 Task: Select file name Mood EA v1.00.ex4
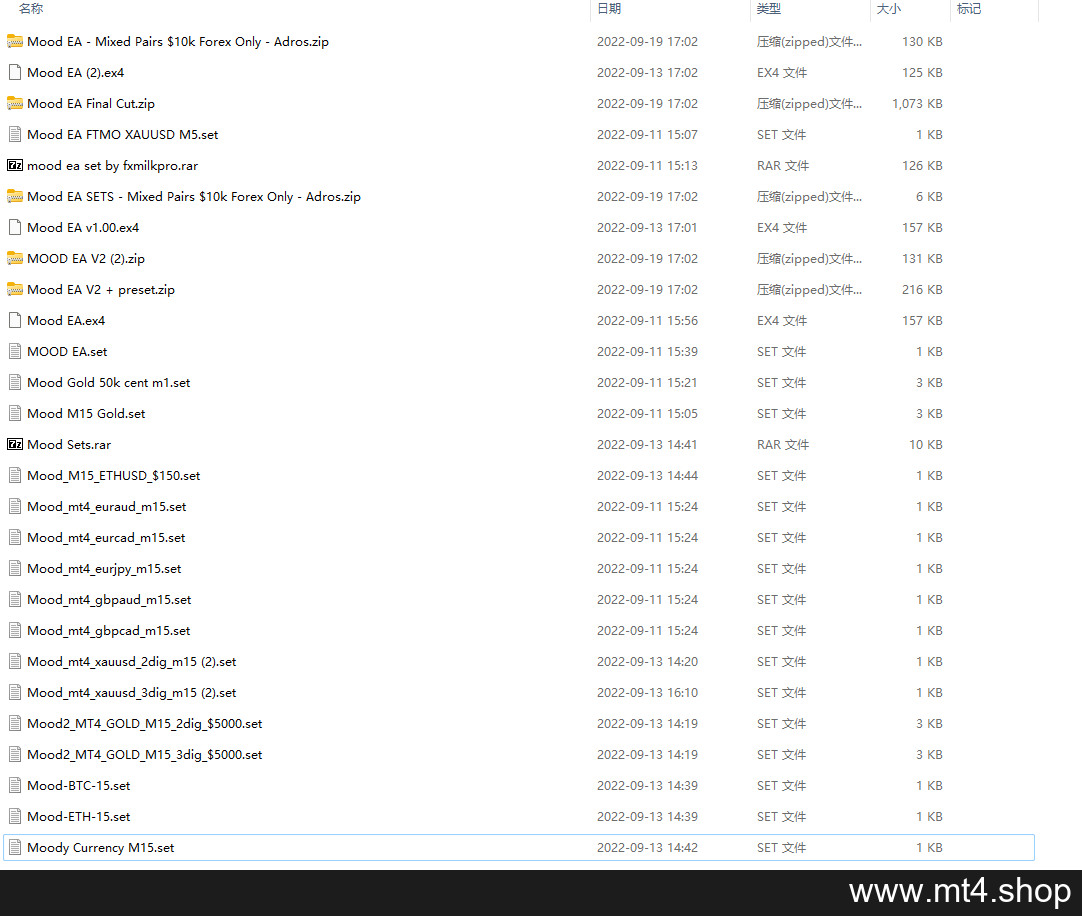click(83, 228)
